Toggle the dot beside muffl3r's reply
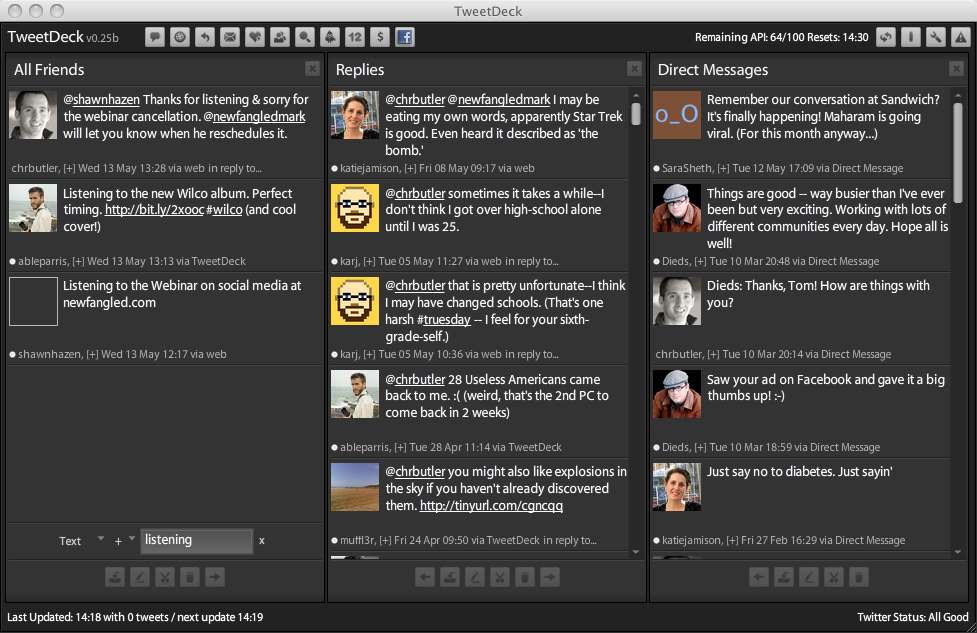Image resolution: width=977 pixels, height=633 pixels. (x=335, y=541)
